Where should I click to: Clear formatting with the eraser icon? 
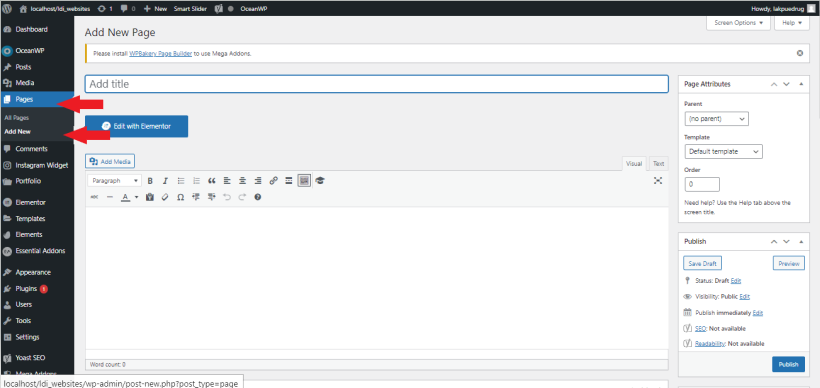[x=165, y=197]
